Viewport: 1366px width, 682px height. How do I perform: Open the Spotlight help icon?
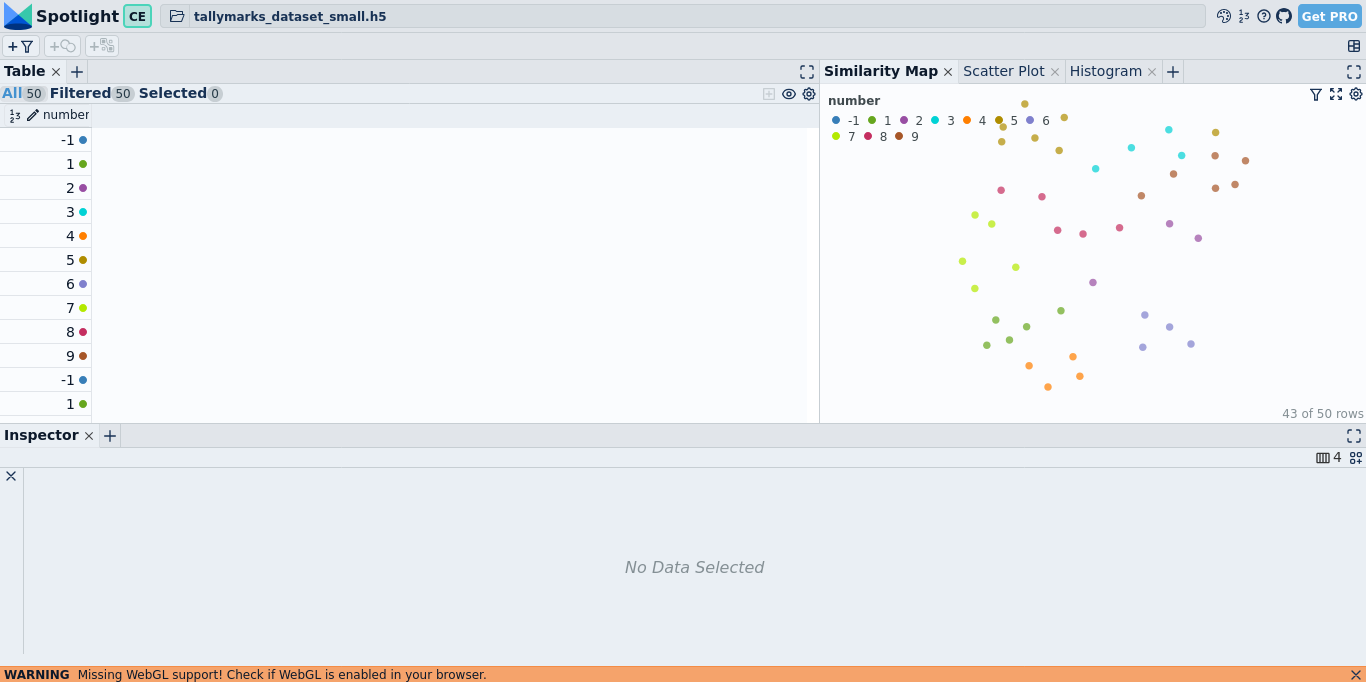tap(1263, 16)
